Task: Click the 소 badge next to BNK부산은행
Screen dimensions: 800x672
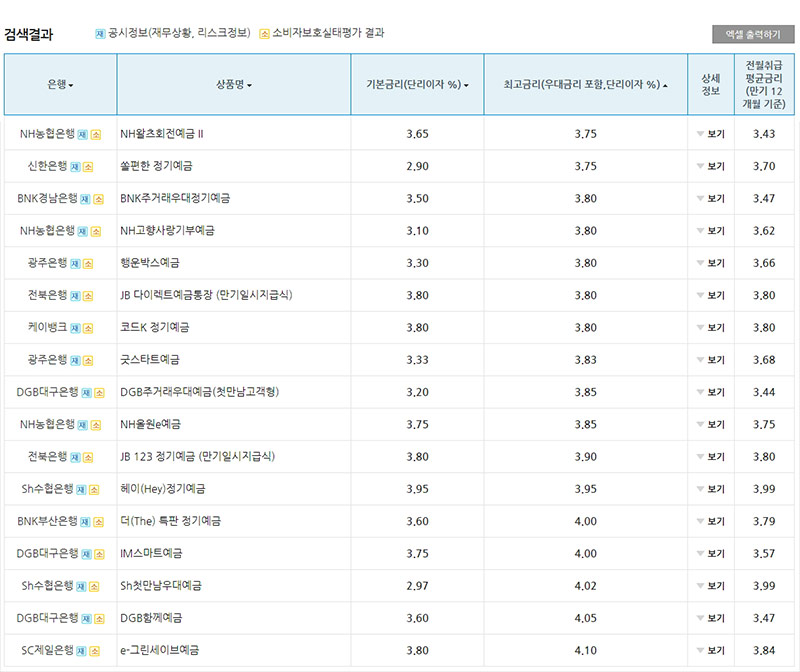Action: [99, 522]
